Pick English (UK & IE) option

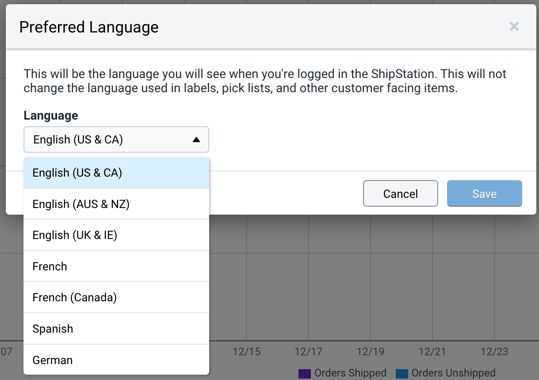[x=116, y=235]
